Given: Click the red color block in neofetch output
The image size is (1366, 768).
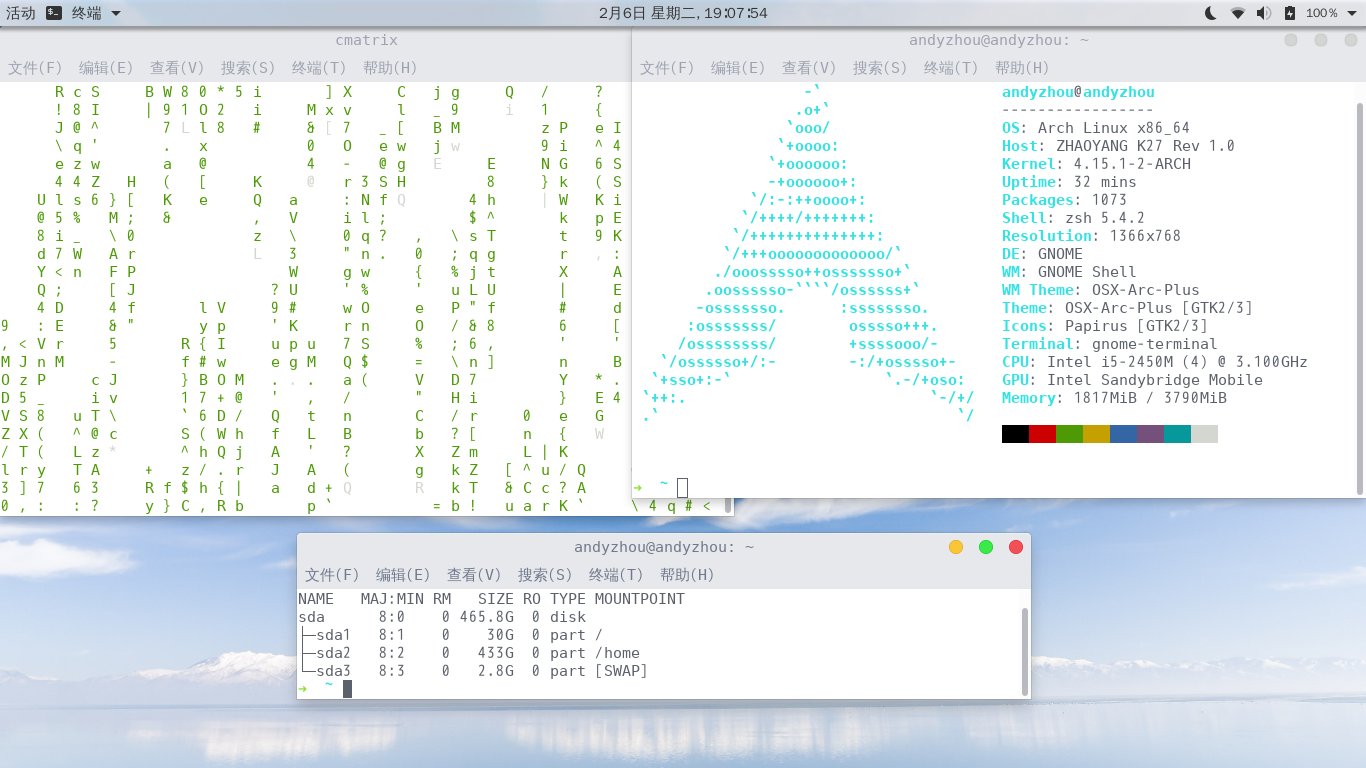Looking at the screenshot, I should [1042, 434].
